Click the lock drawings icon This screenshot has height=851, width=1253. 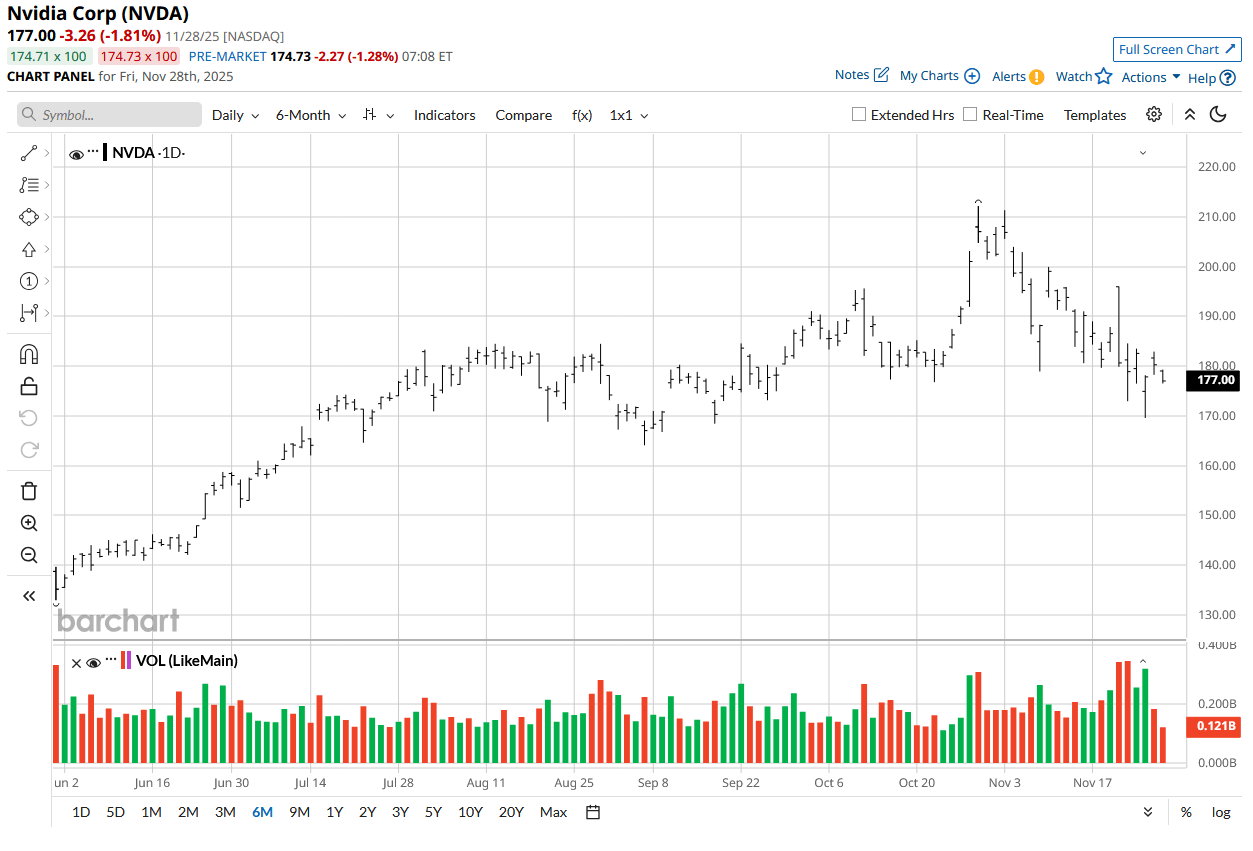pyautogui.click(x=28, y=385)
